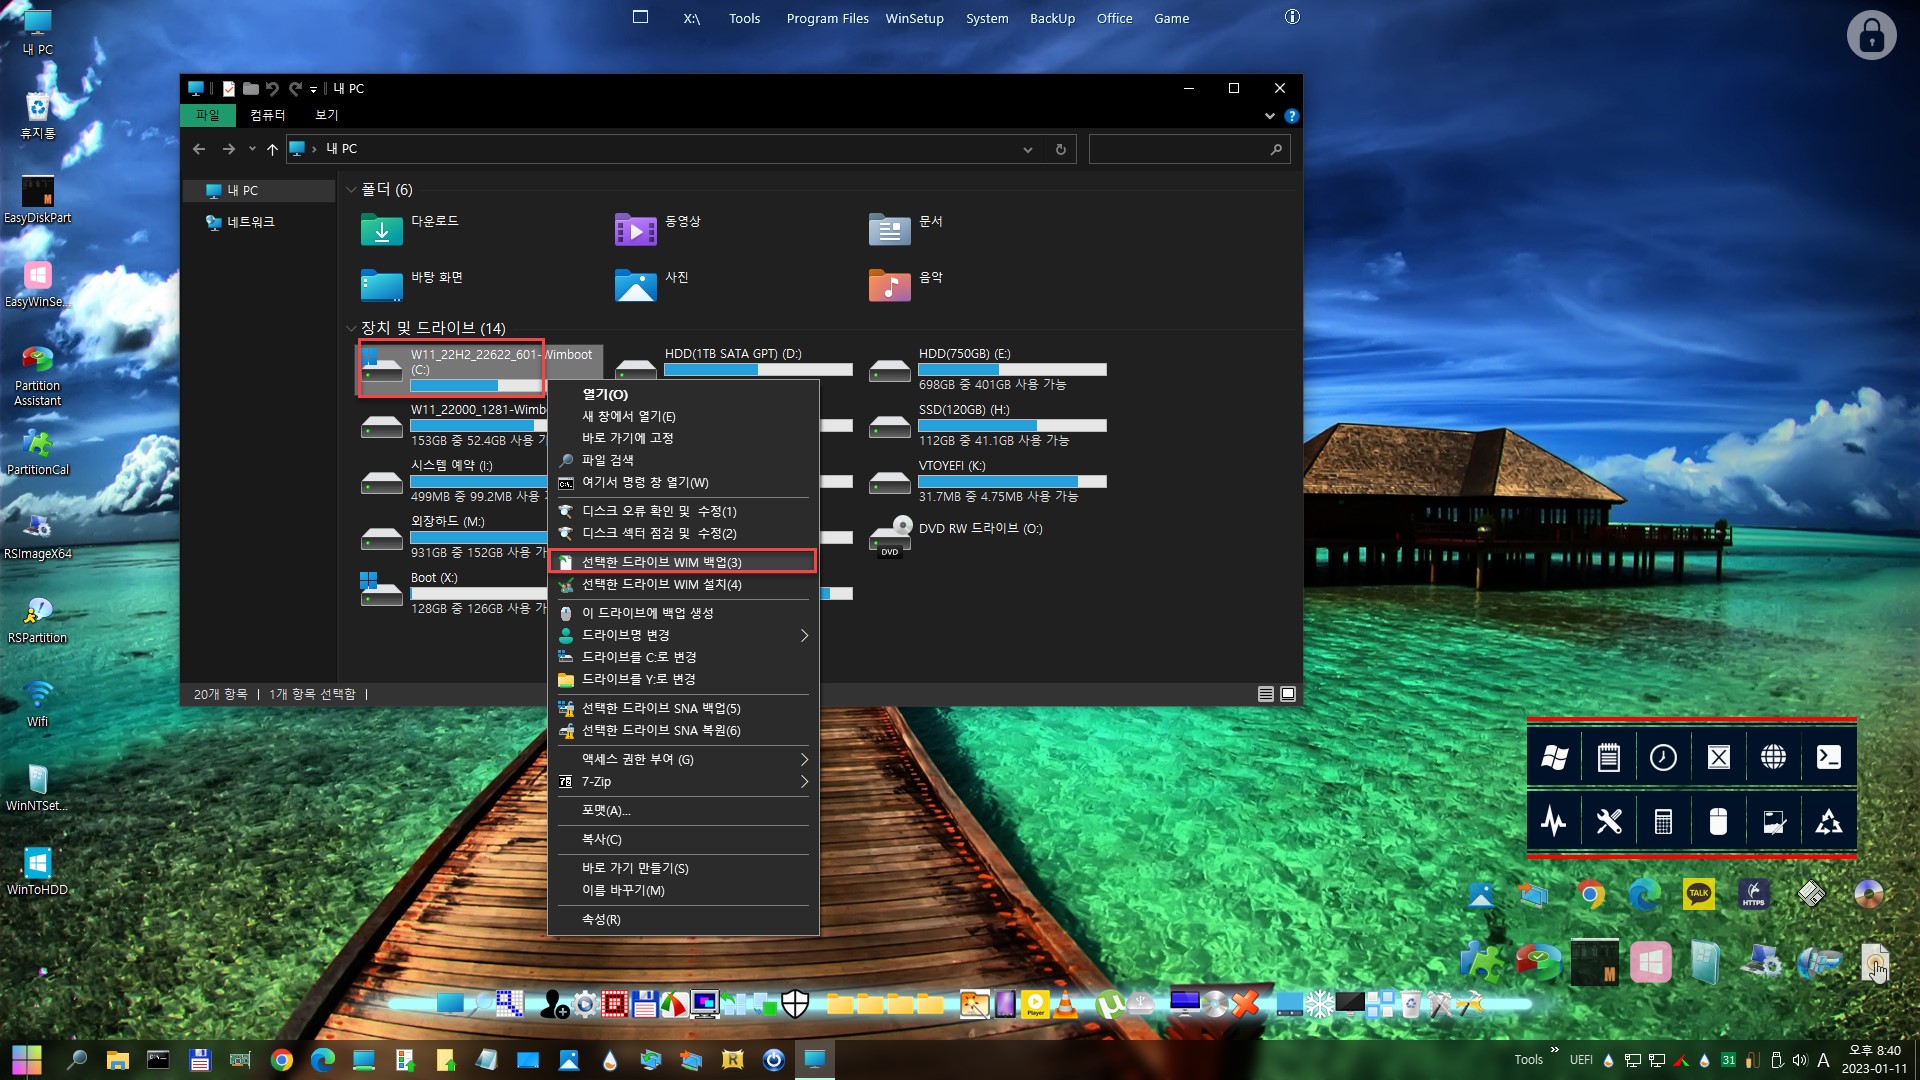
Task: Click the terminal prompt tile in widget panel
Action: [1828, 757]
